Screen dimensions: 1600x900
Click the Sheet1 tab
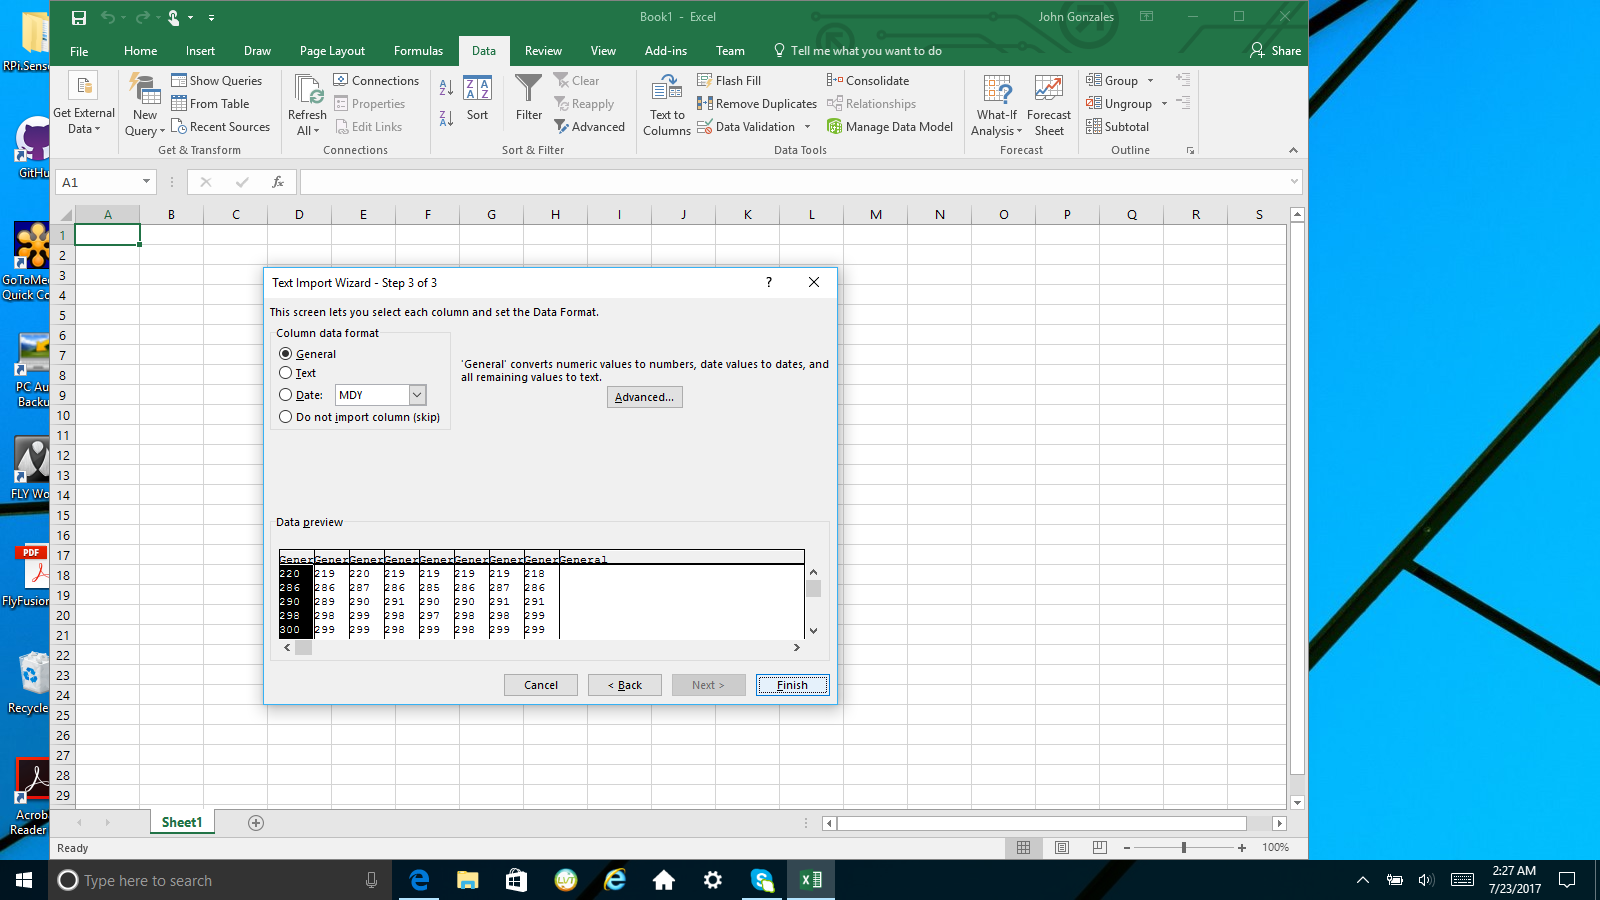181,822
